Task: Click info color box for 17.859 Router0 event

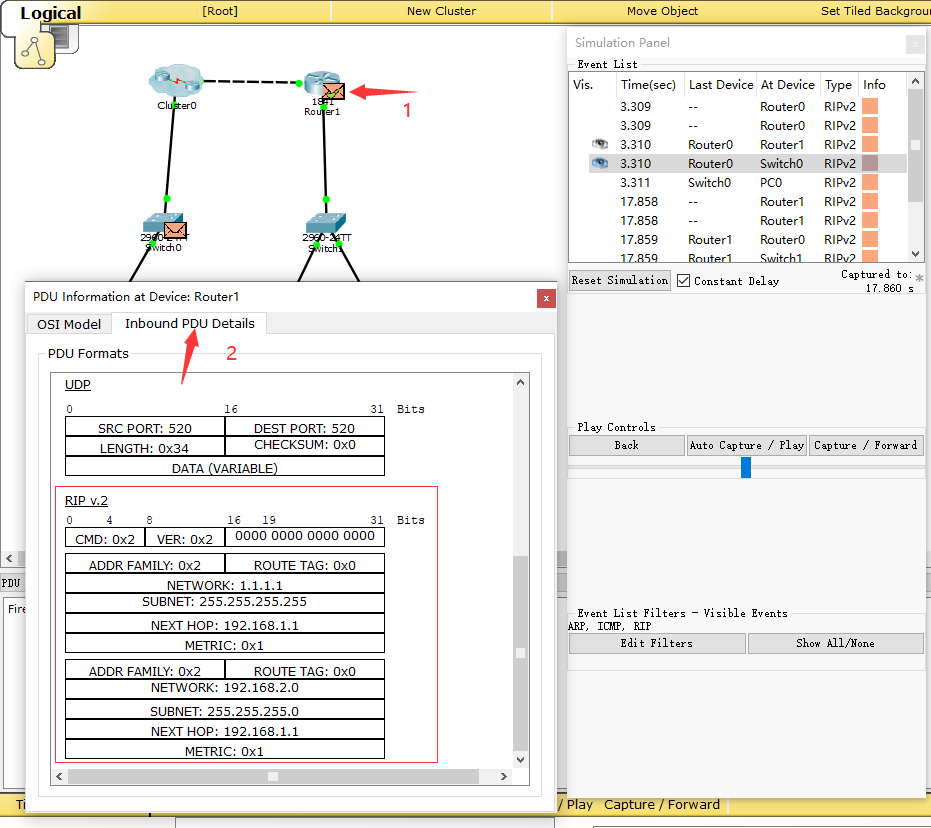Action: pos(870,239)
